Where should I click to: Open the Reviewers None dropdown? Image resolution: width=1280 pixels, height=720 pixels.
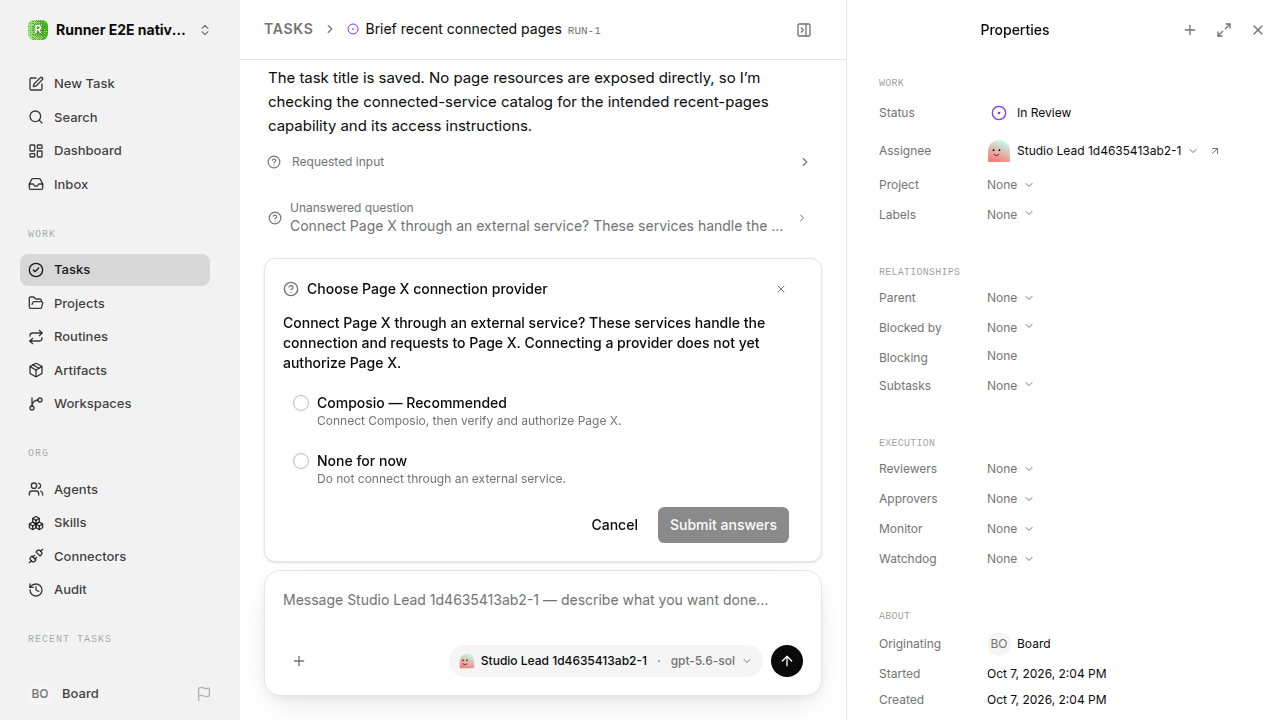pos(1010,469)
